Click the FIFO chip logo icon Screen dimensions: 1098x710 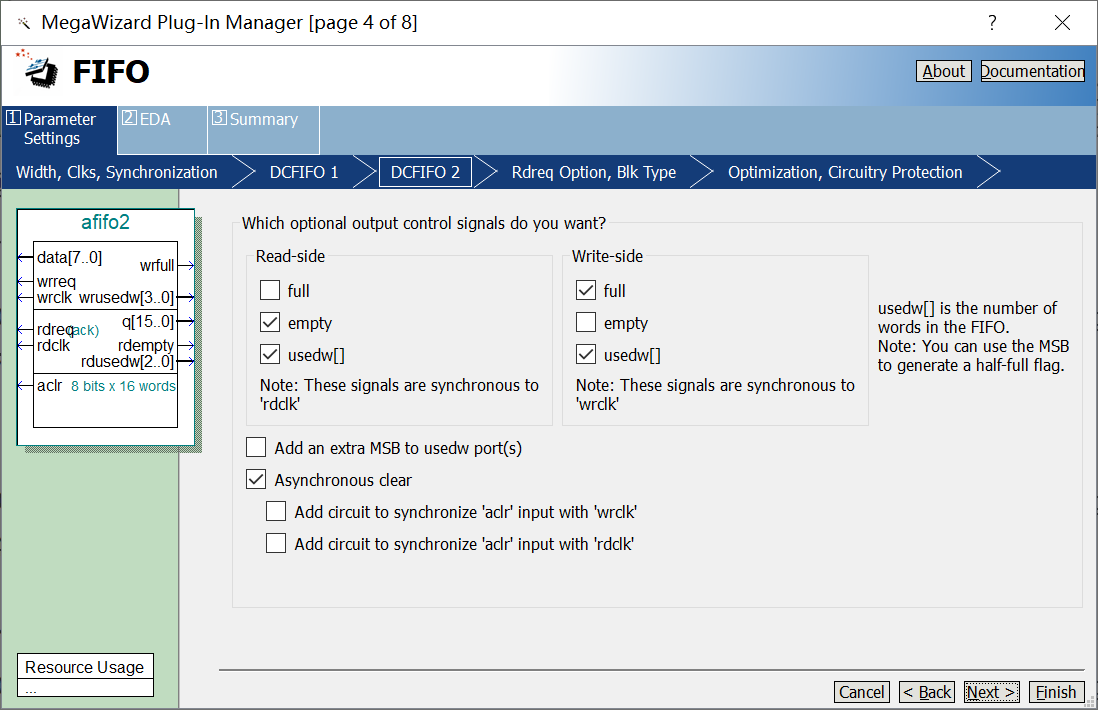pos(39,70)
